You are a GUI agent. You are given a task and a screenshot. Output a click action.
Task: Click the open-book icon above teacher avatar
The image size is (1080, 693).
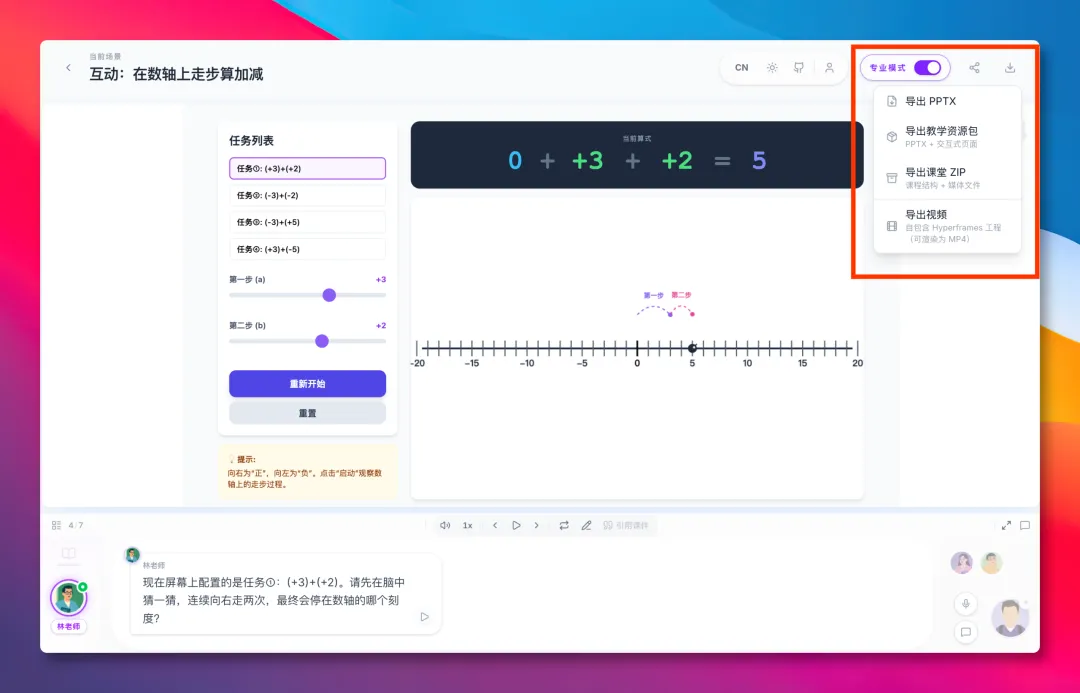pos(69,553)
